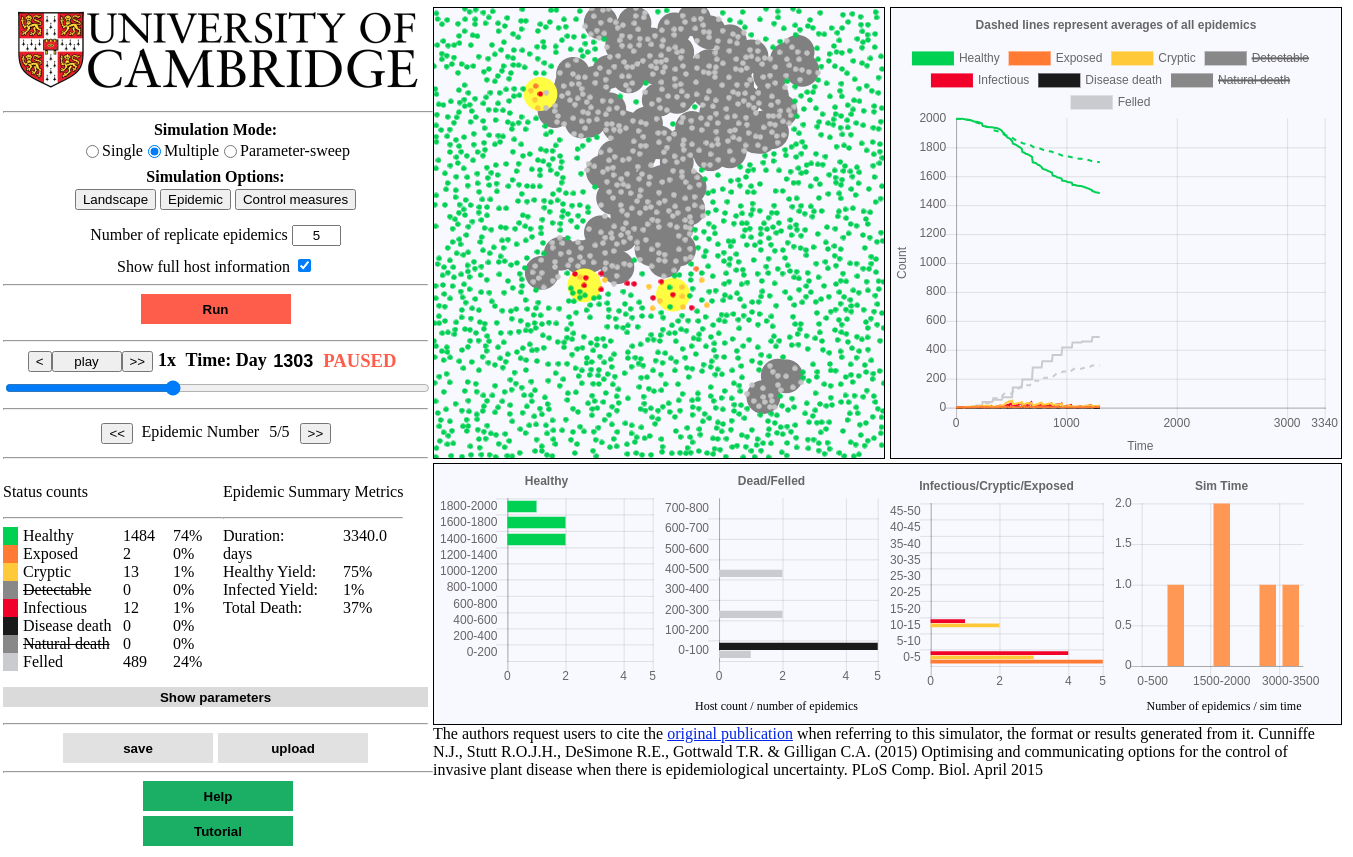Choose Parameter-sweep simulation mode

click(x=231, y=152)
